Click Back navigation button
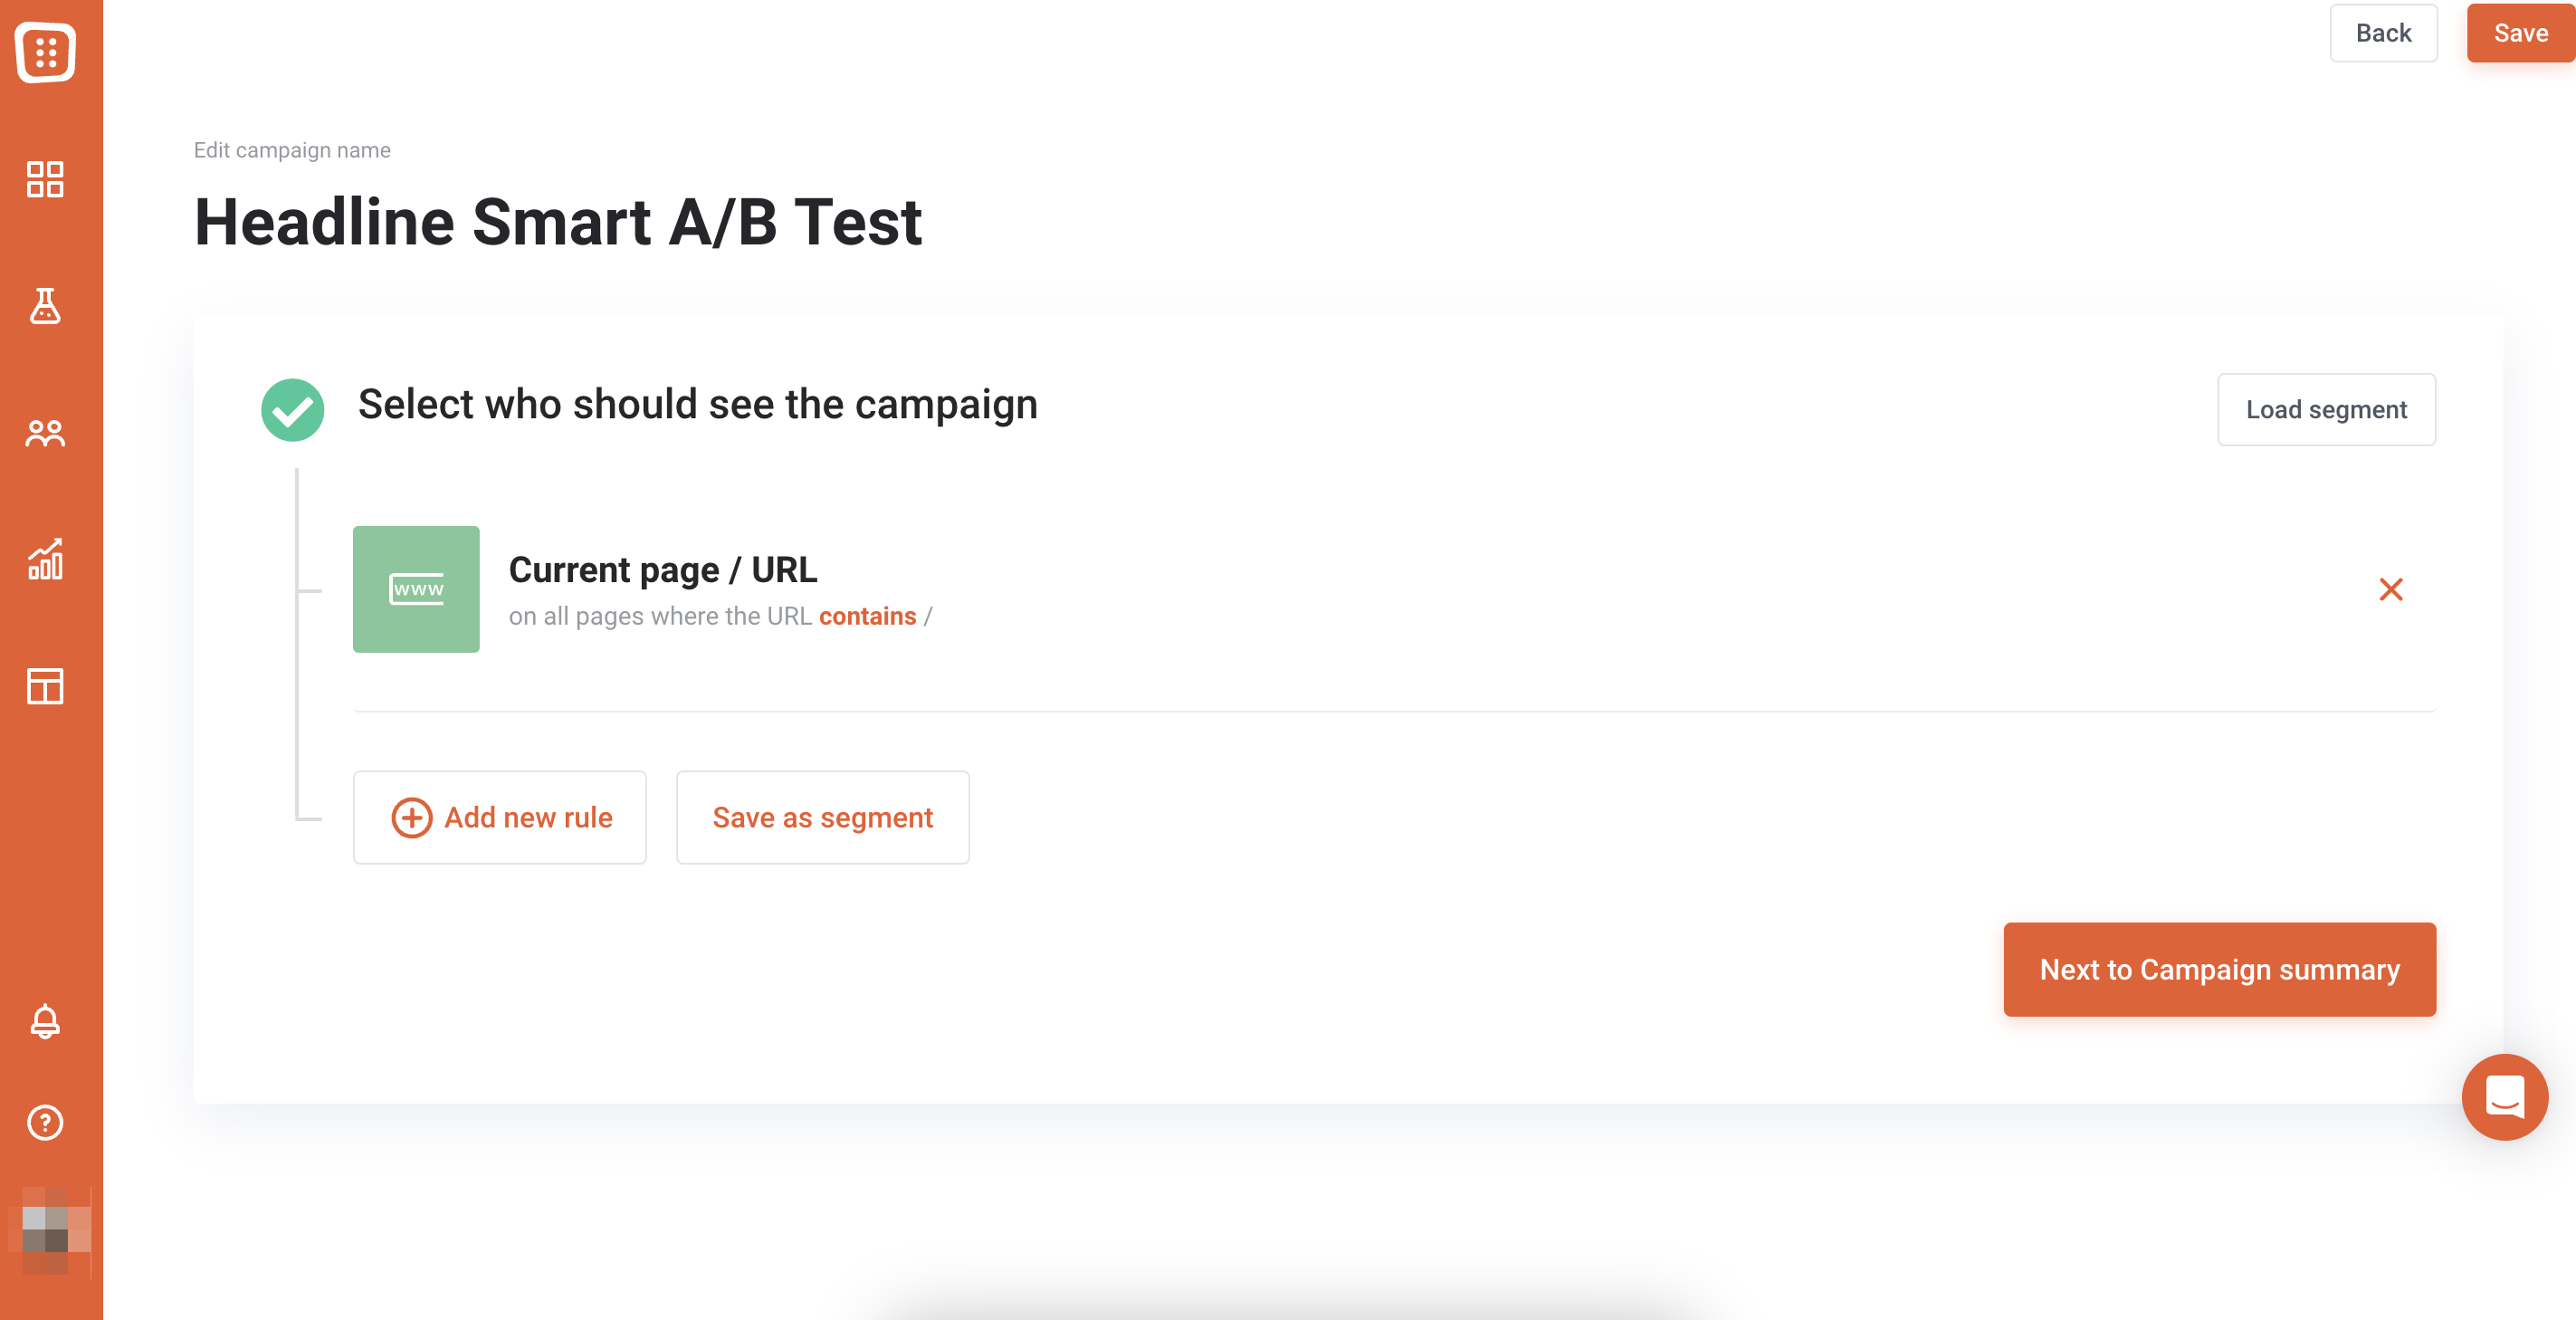The height and width of the screenshot is (1320, 2576). (x=2384, y=32)
